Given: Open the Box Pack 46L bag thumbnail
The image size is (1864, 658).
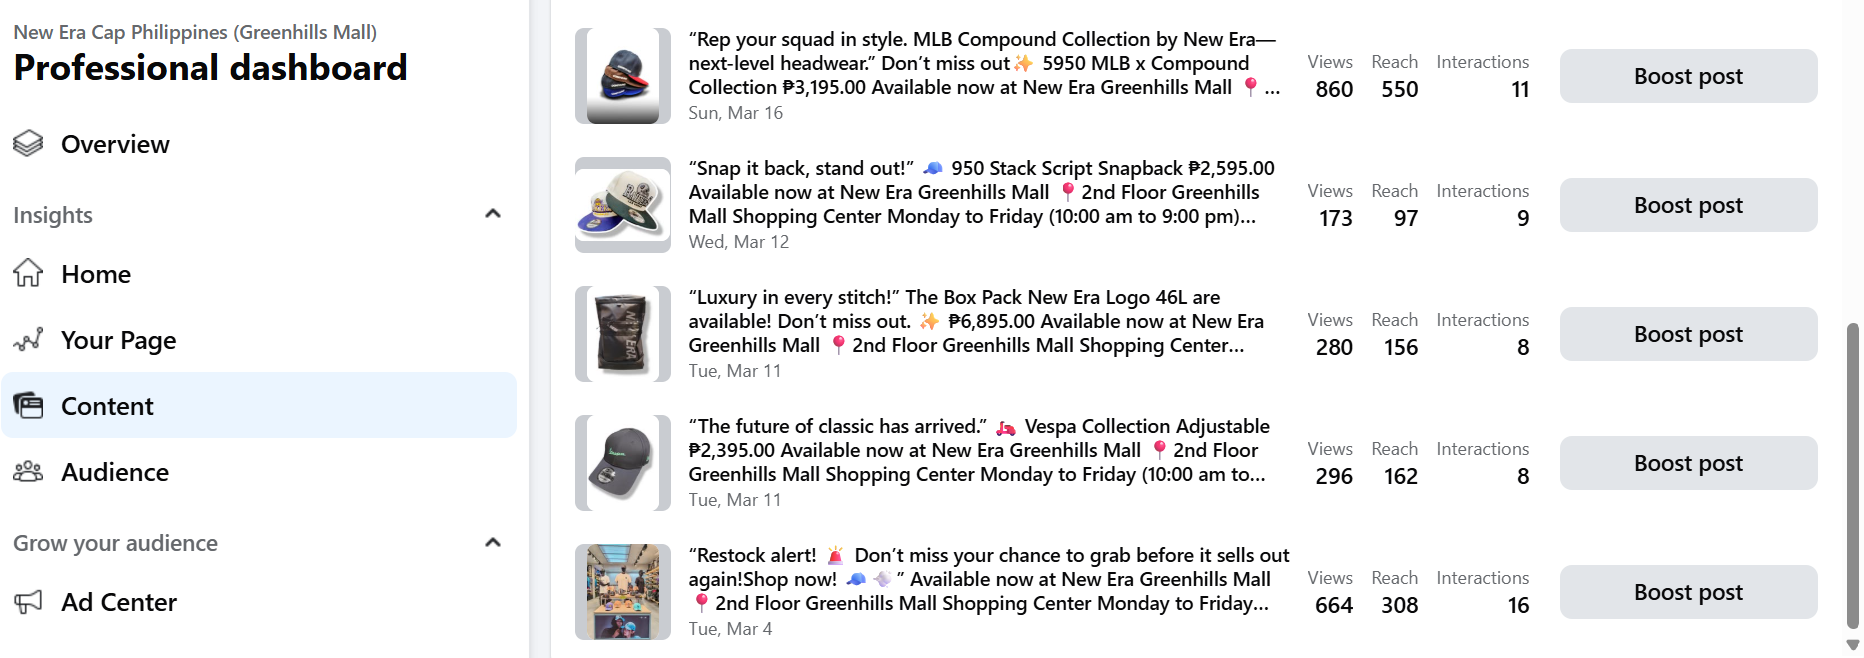Looking at the screenshot, I should (x=623, y=334).
